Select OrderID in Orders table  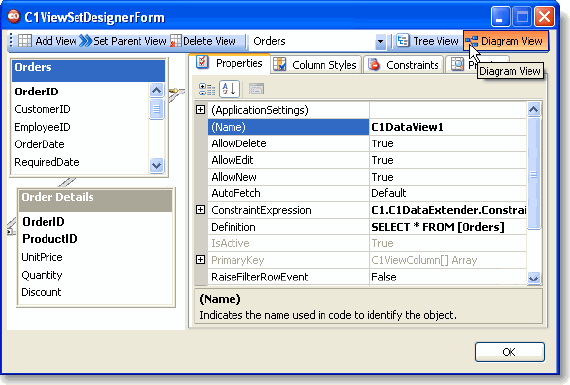pyautogui.click(x=36, y=92)
